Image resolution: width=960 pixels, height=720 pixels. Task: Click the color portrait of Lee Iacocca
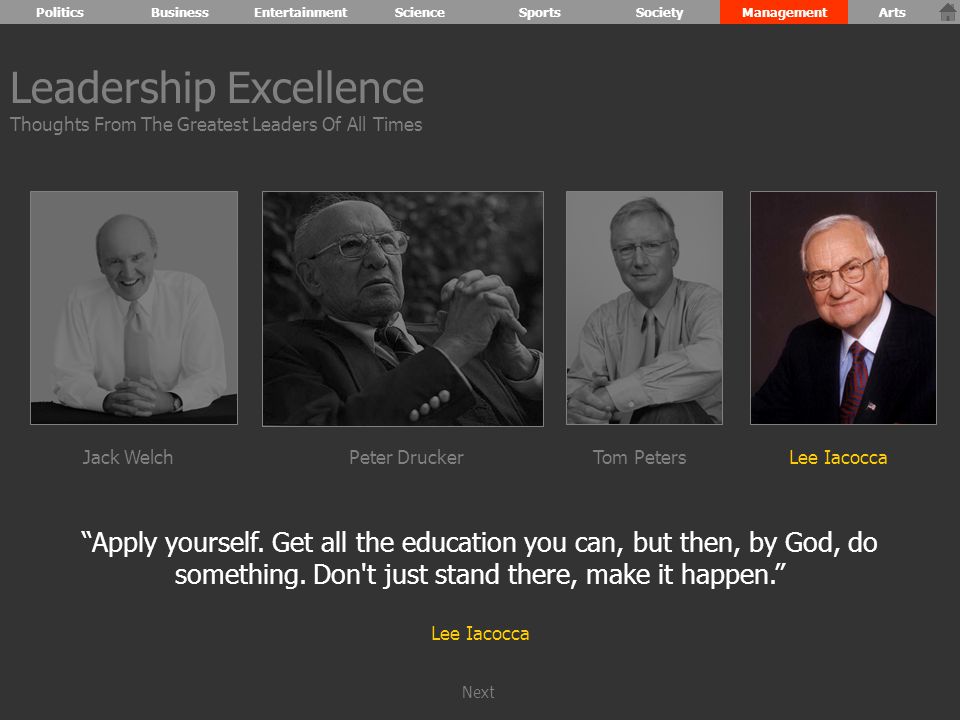(843, 308)
